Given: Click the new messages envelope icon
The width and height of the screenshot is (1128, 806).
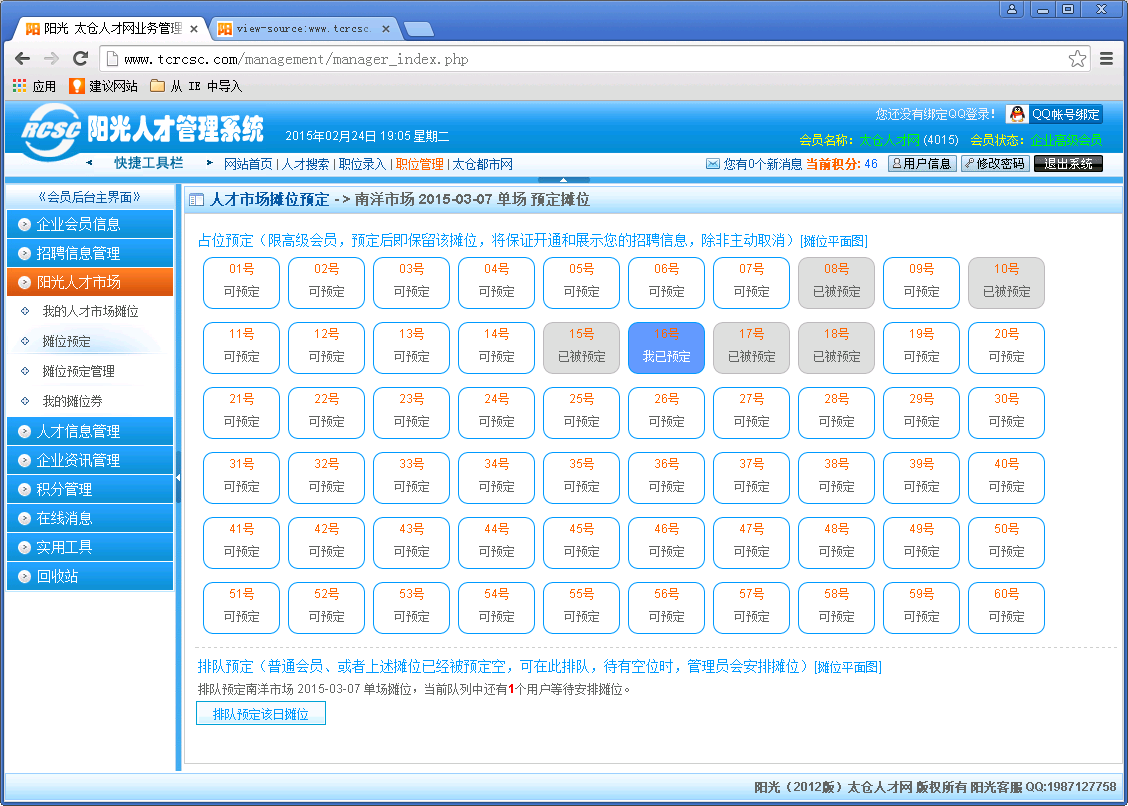Looking at the screenshot, I should click(x=713, y=164).
